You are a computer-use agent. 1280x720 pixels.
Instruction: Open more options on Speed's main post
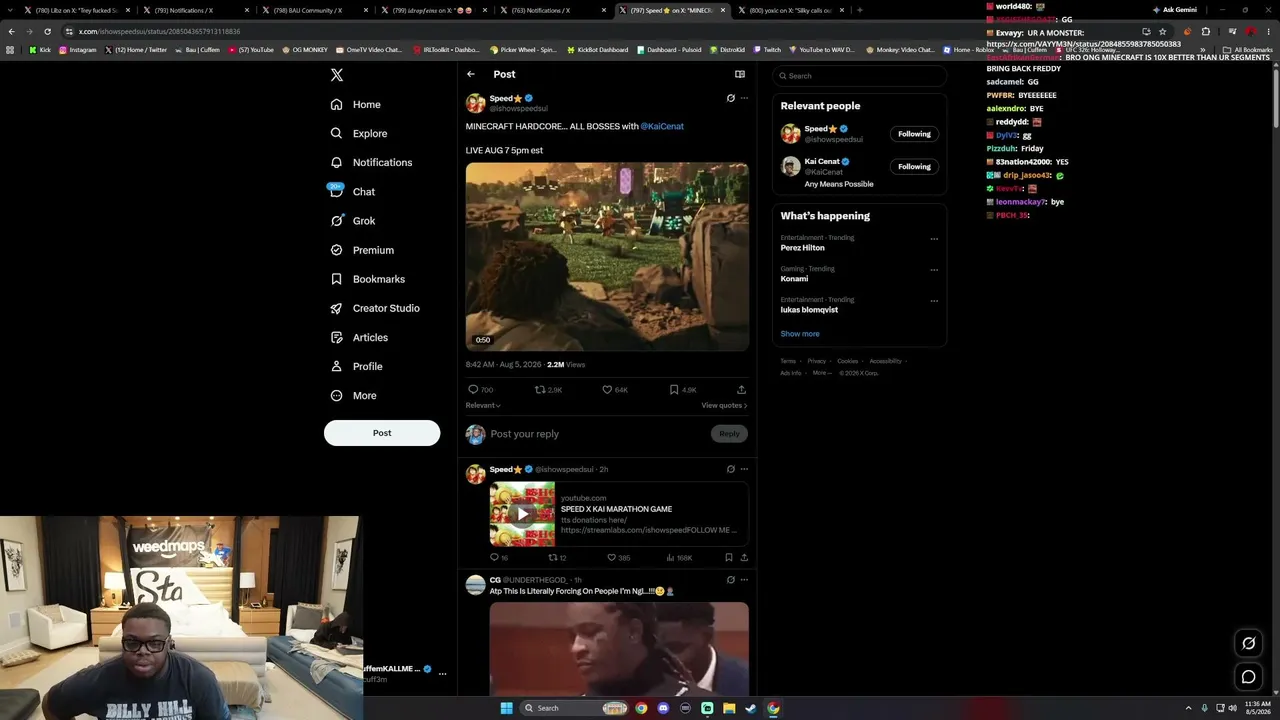(744, 98)
